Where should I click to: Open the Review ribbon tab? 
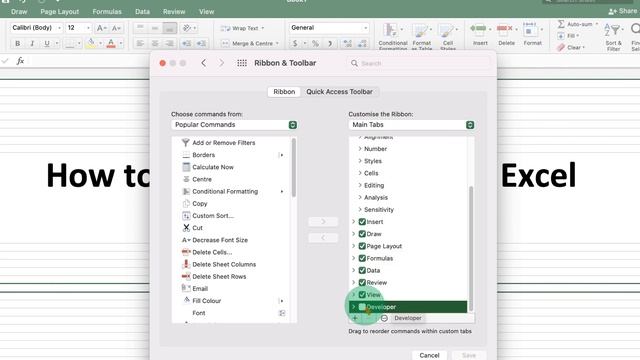174,12
